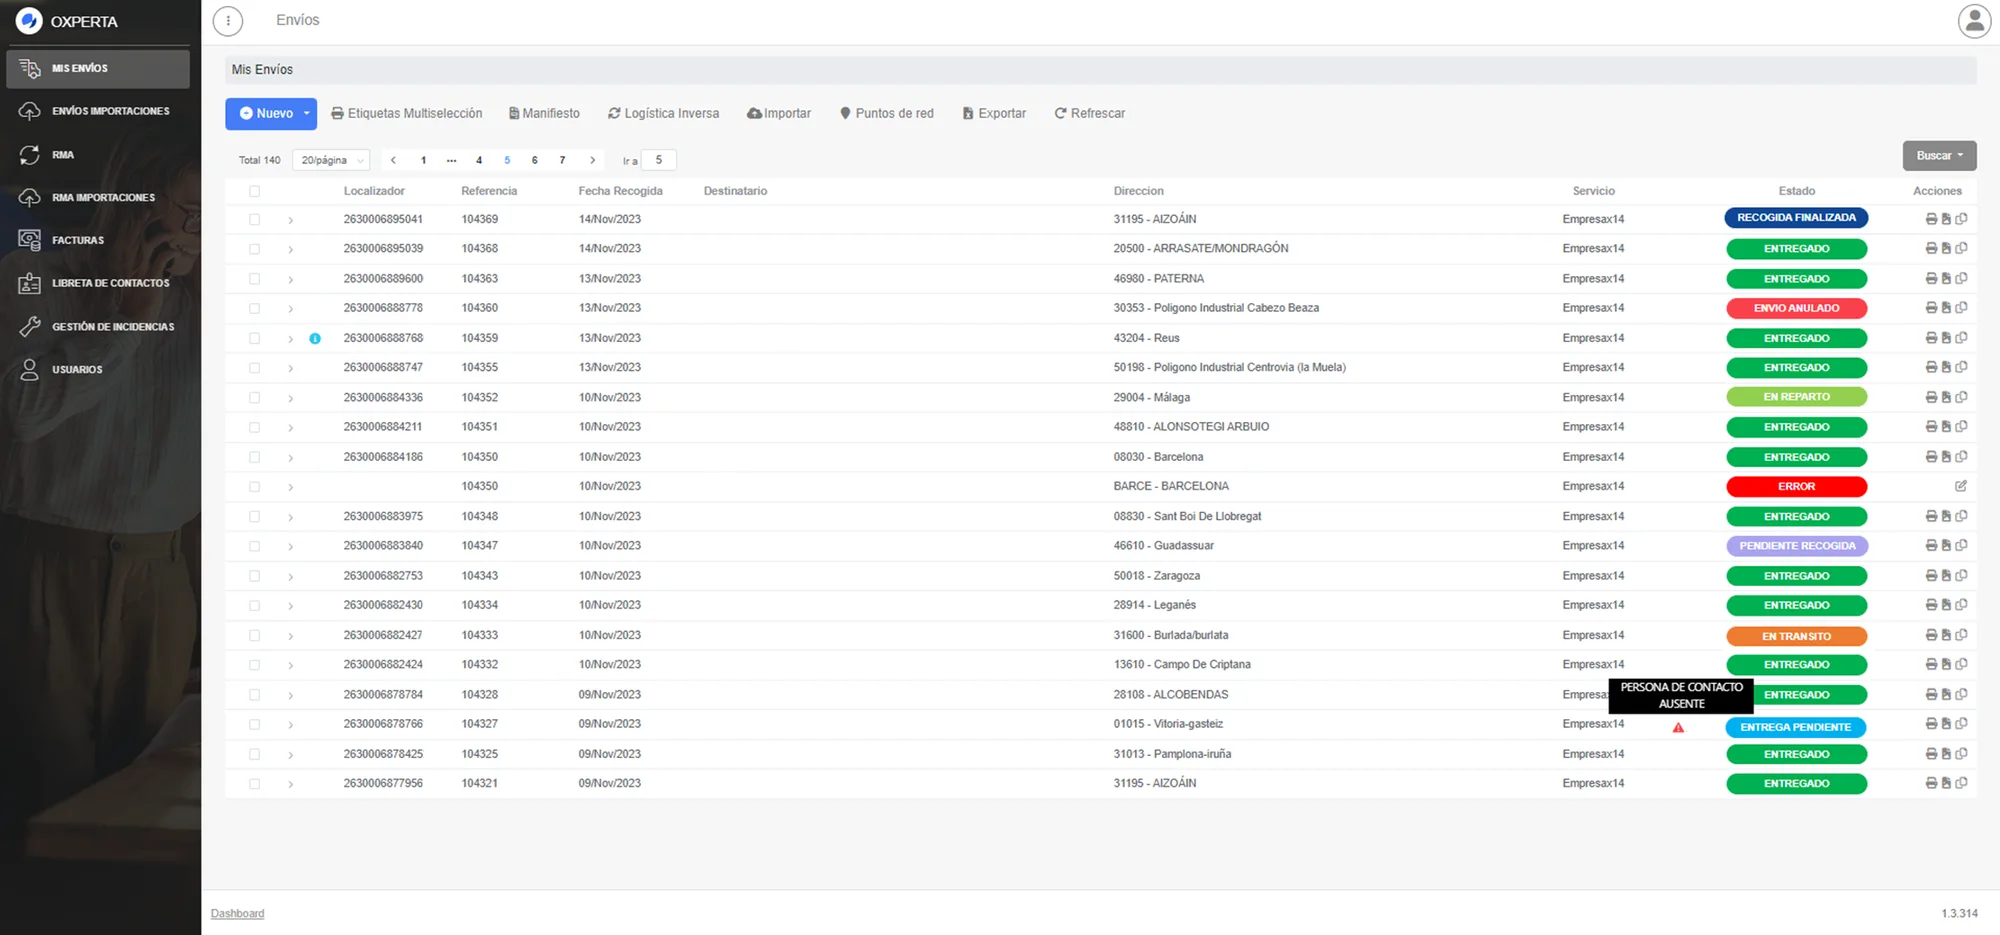Open the Facturas menu item
2000x935 pixels.
98,240
